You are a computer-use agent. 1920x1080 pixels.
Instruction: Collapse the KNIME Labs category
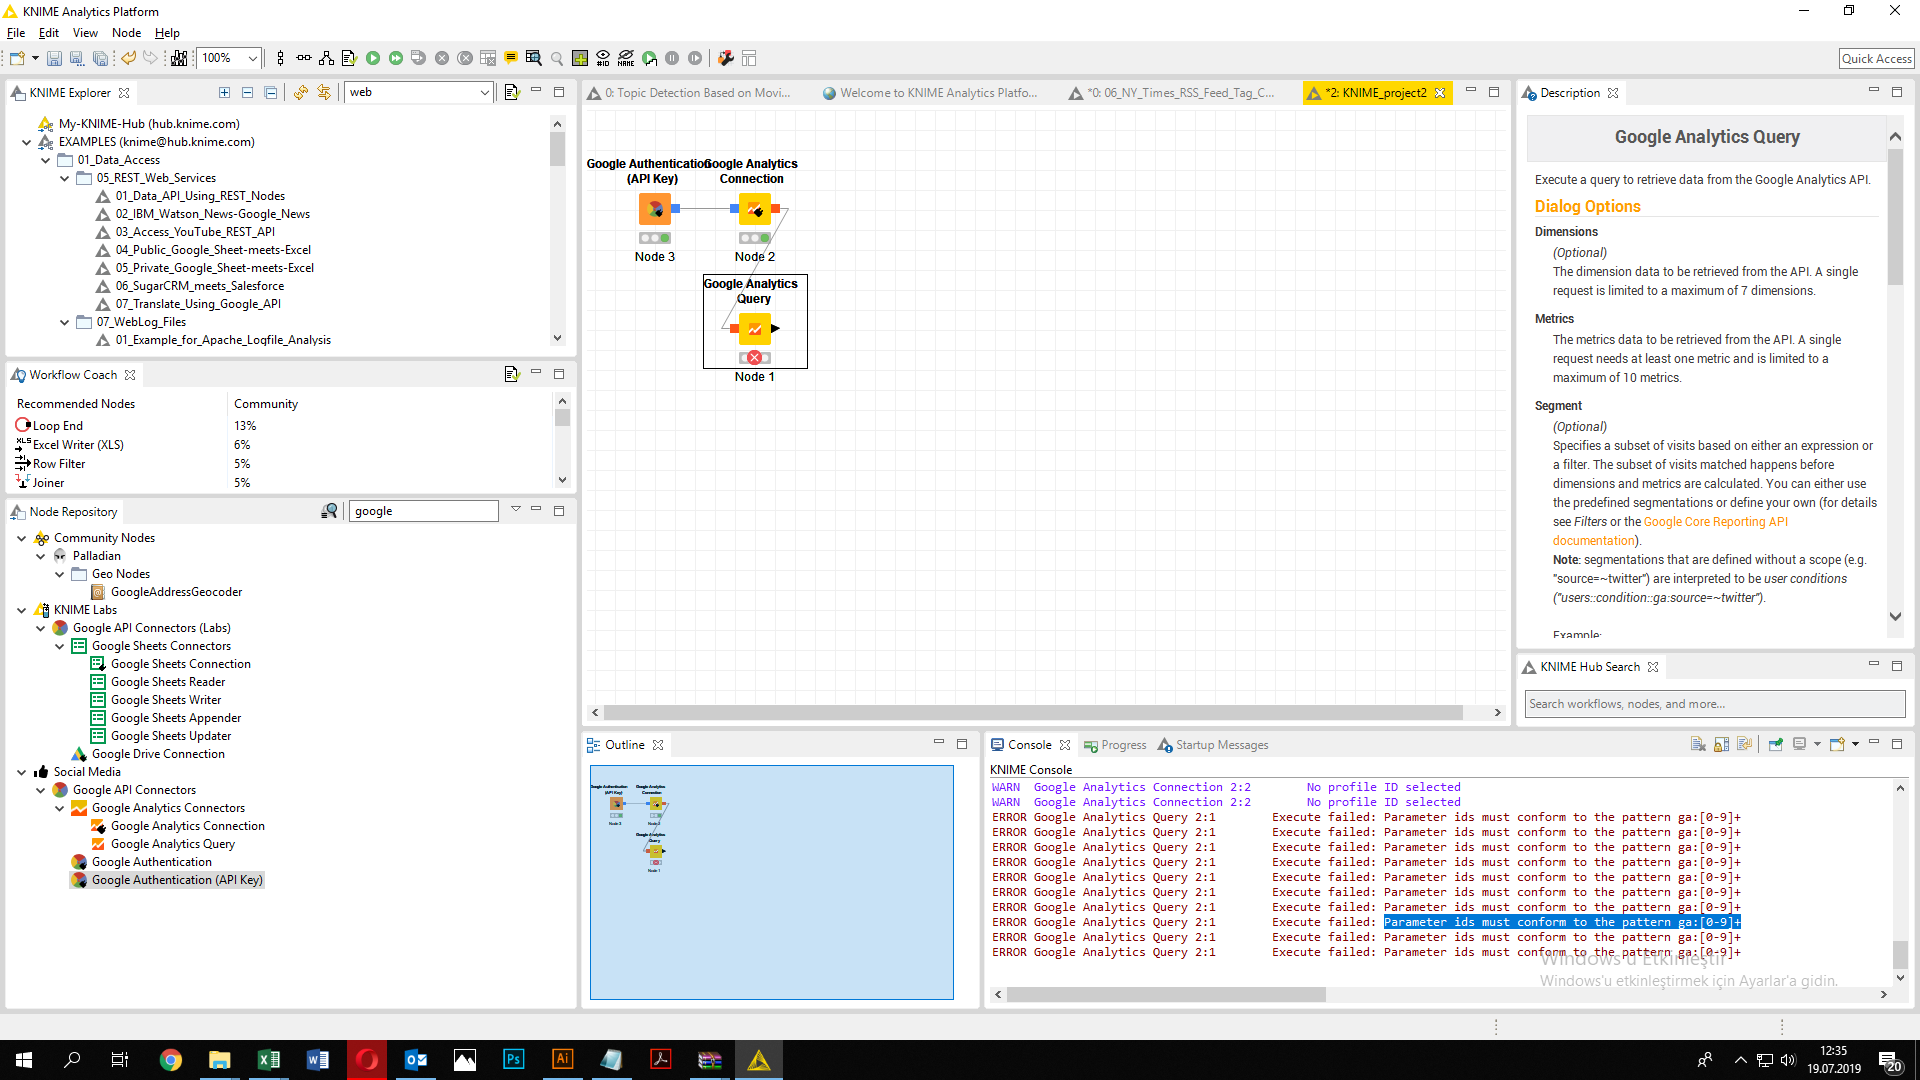[21, 610]
